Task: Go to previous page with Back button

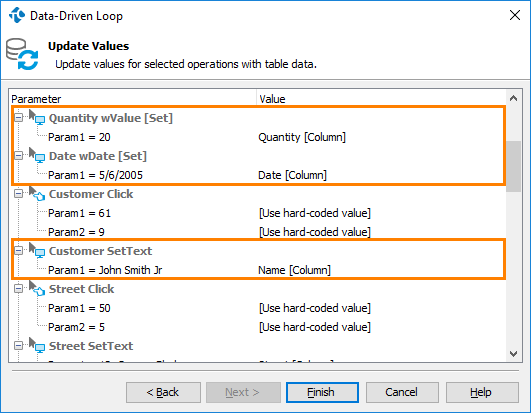Action: pos(163,392)
